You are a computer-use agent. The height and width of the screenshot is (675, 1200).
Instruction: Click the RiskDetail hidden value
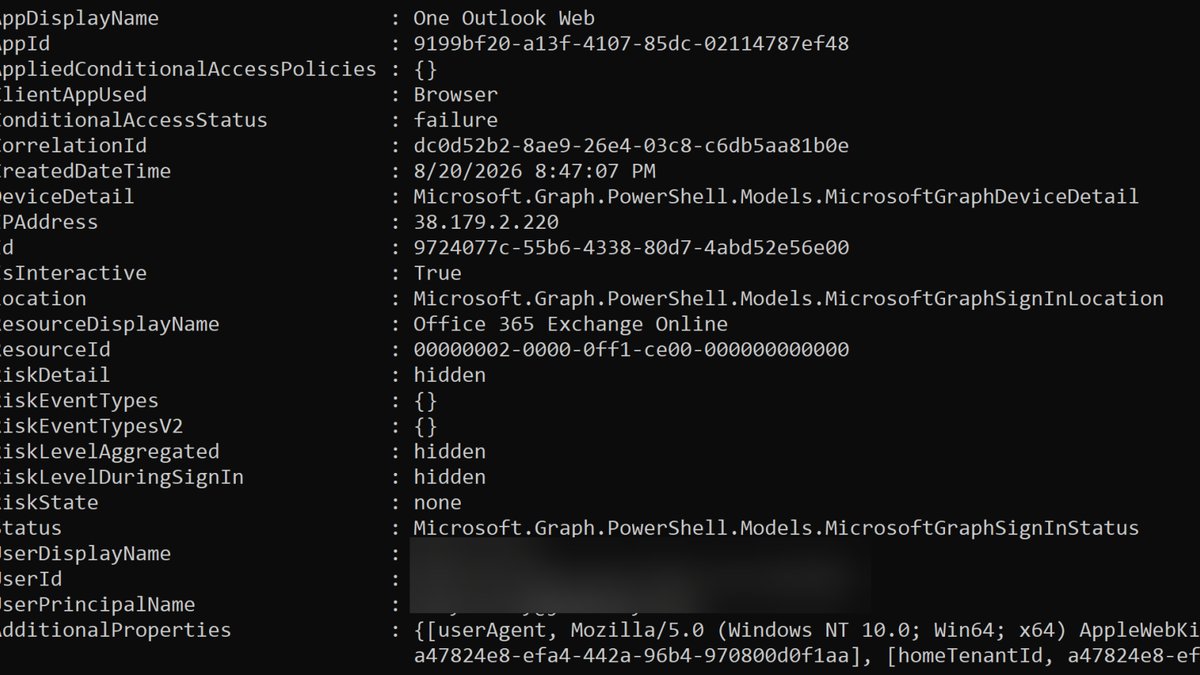pos(449,375)
